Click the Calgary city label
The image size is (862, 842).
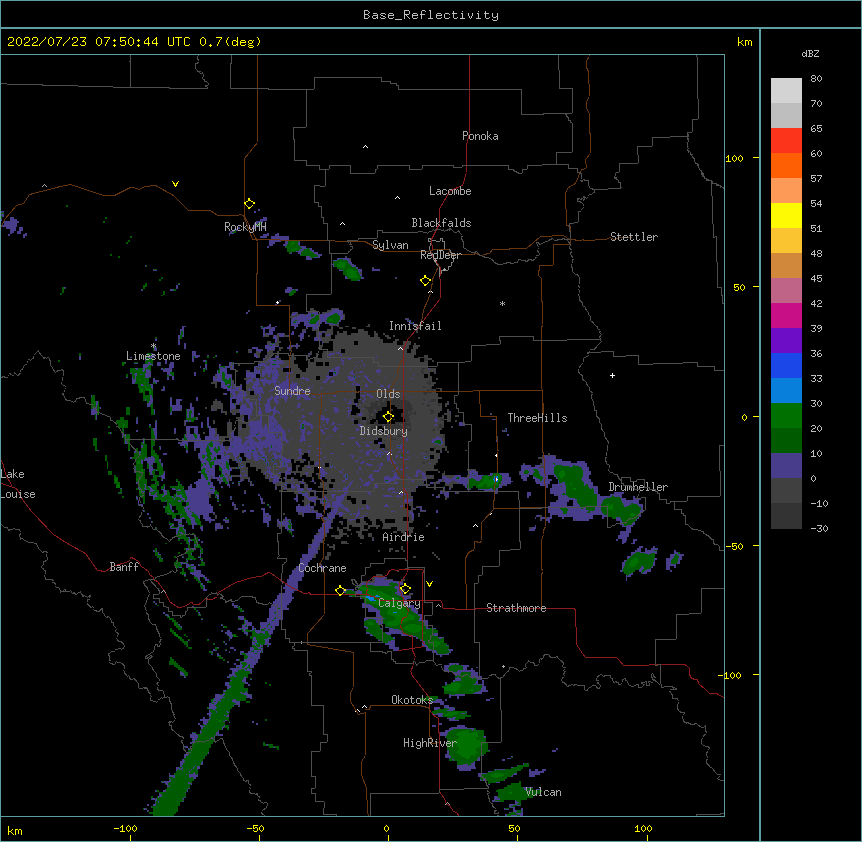(x=399, y=603)
